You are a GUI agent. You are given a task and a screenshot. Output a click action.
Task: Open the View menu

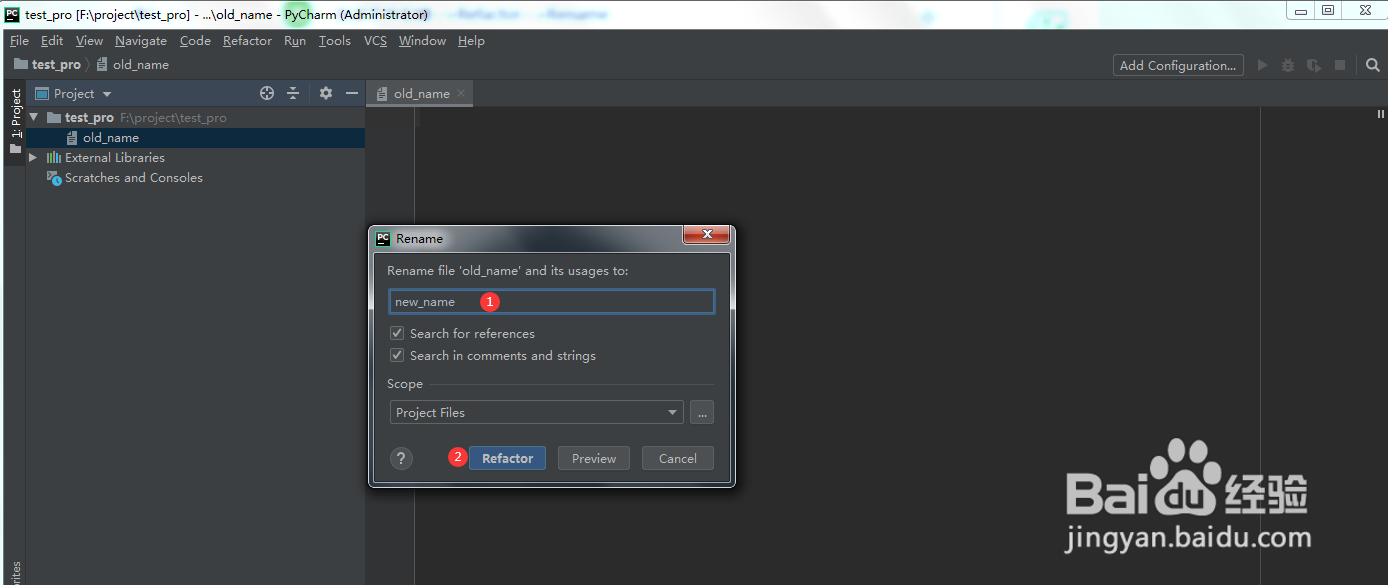89,41
